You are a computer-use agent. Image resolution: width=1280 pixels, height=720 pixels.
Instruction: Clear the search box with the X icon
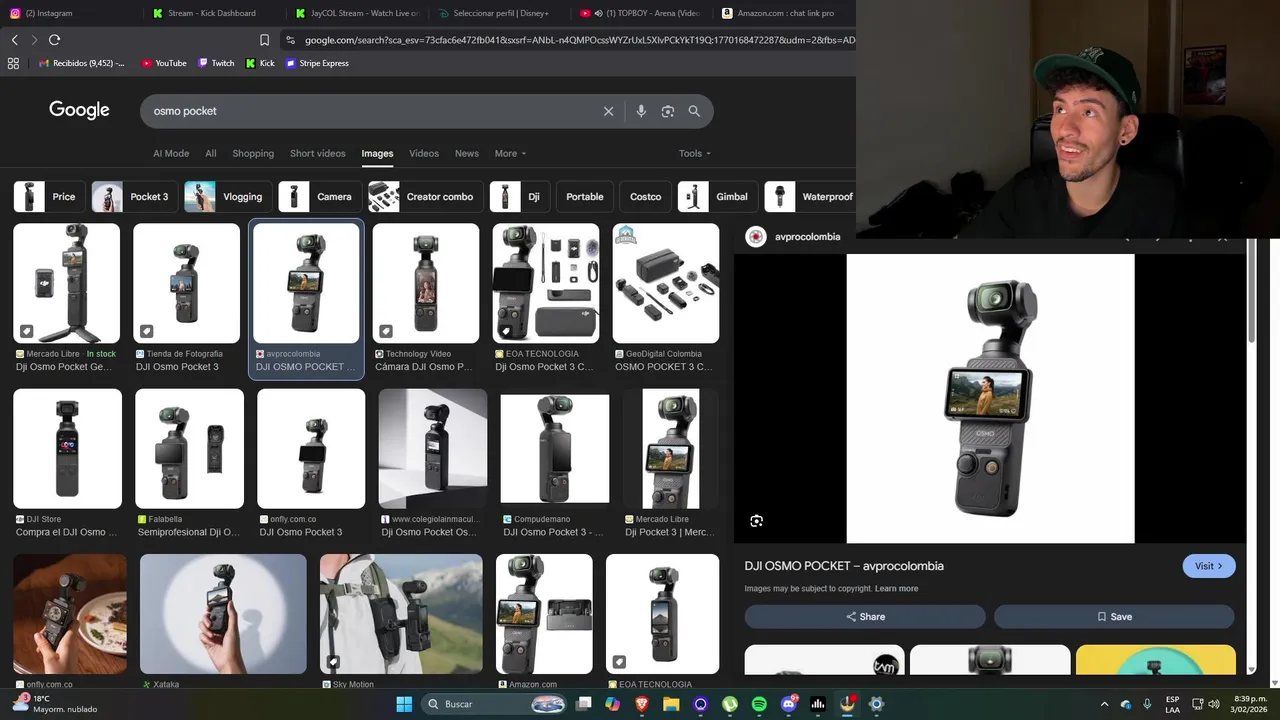tap(608, 111)
